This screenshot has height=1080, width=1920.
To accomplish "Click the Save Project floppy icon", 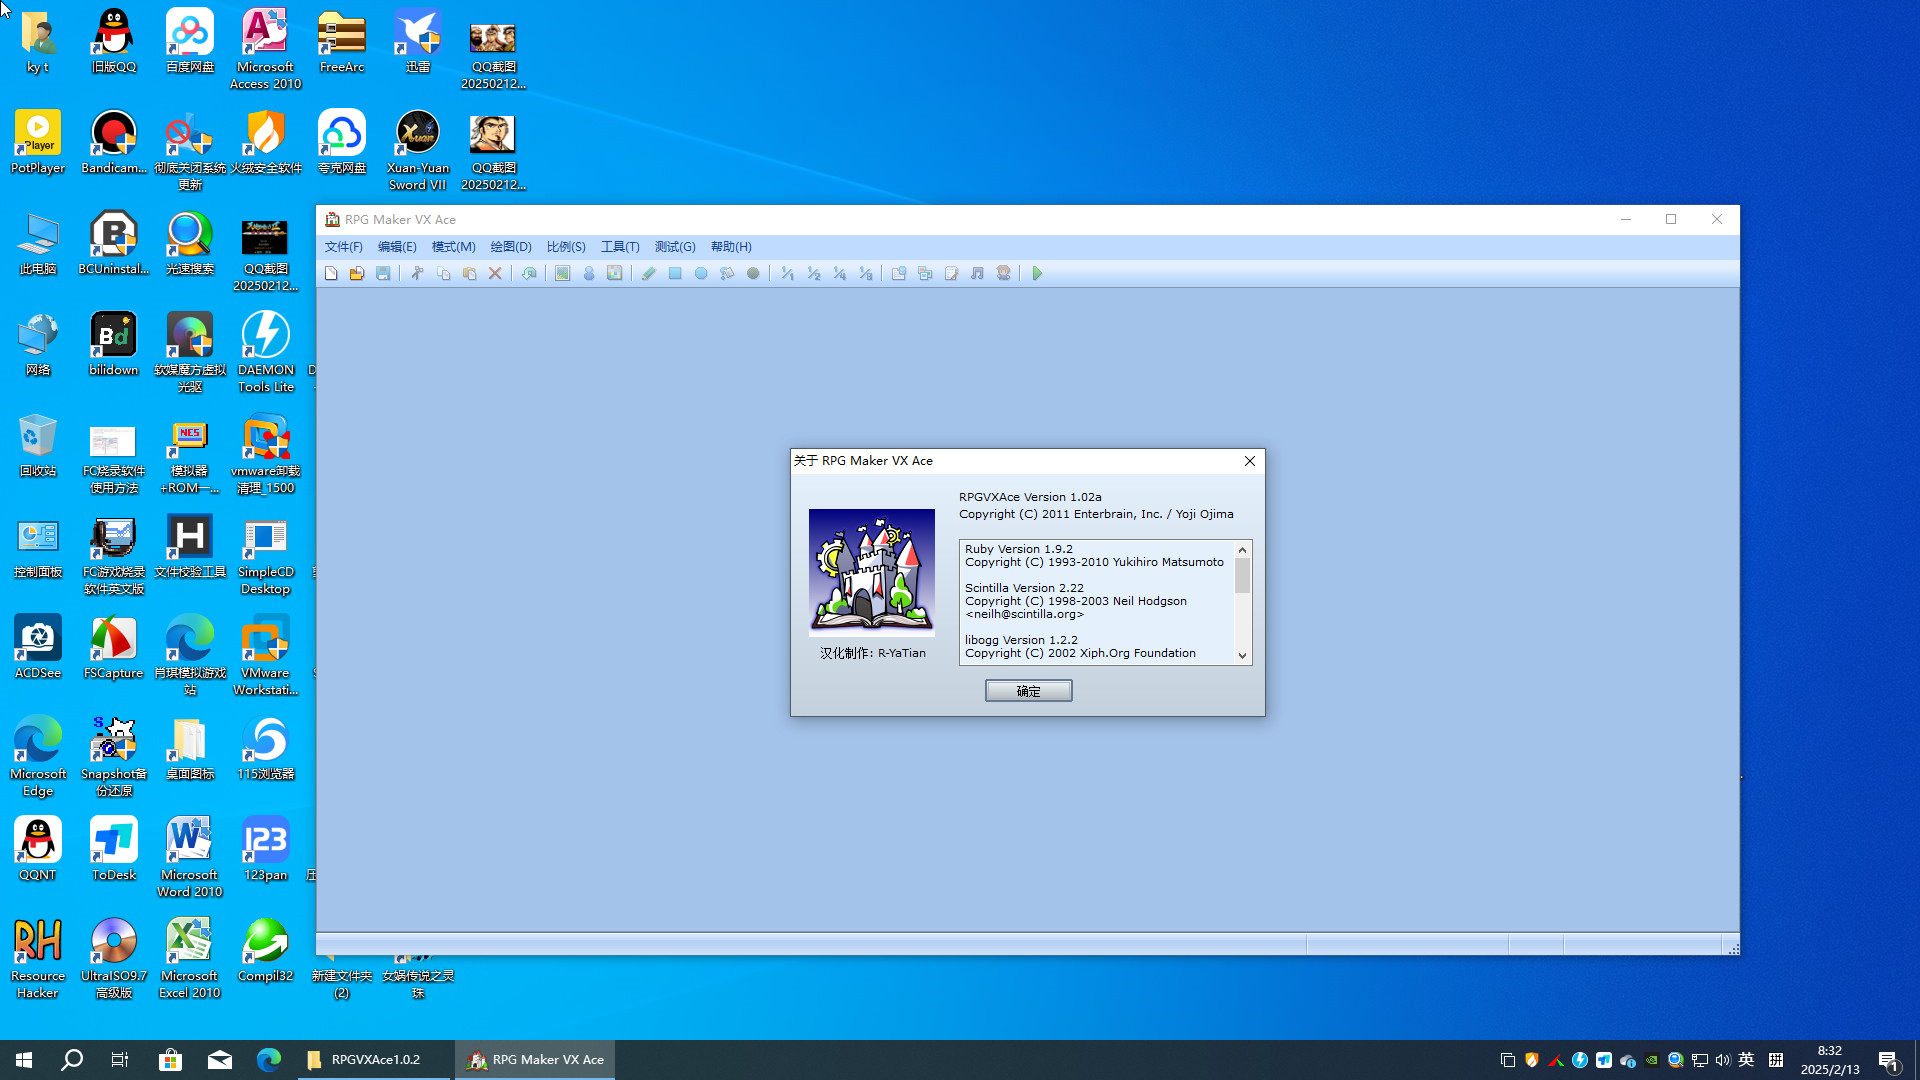I will [383, 273].
